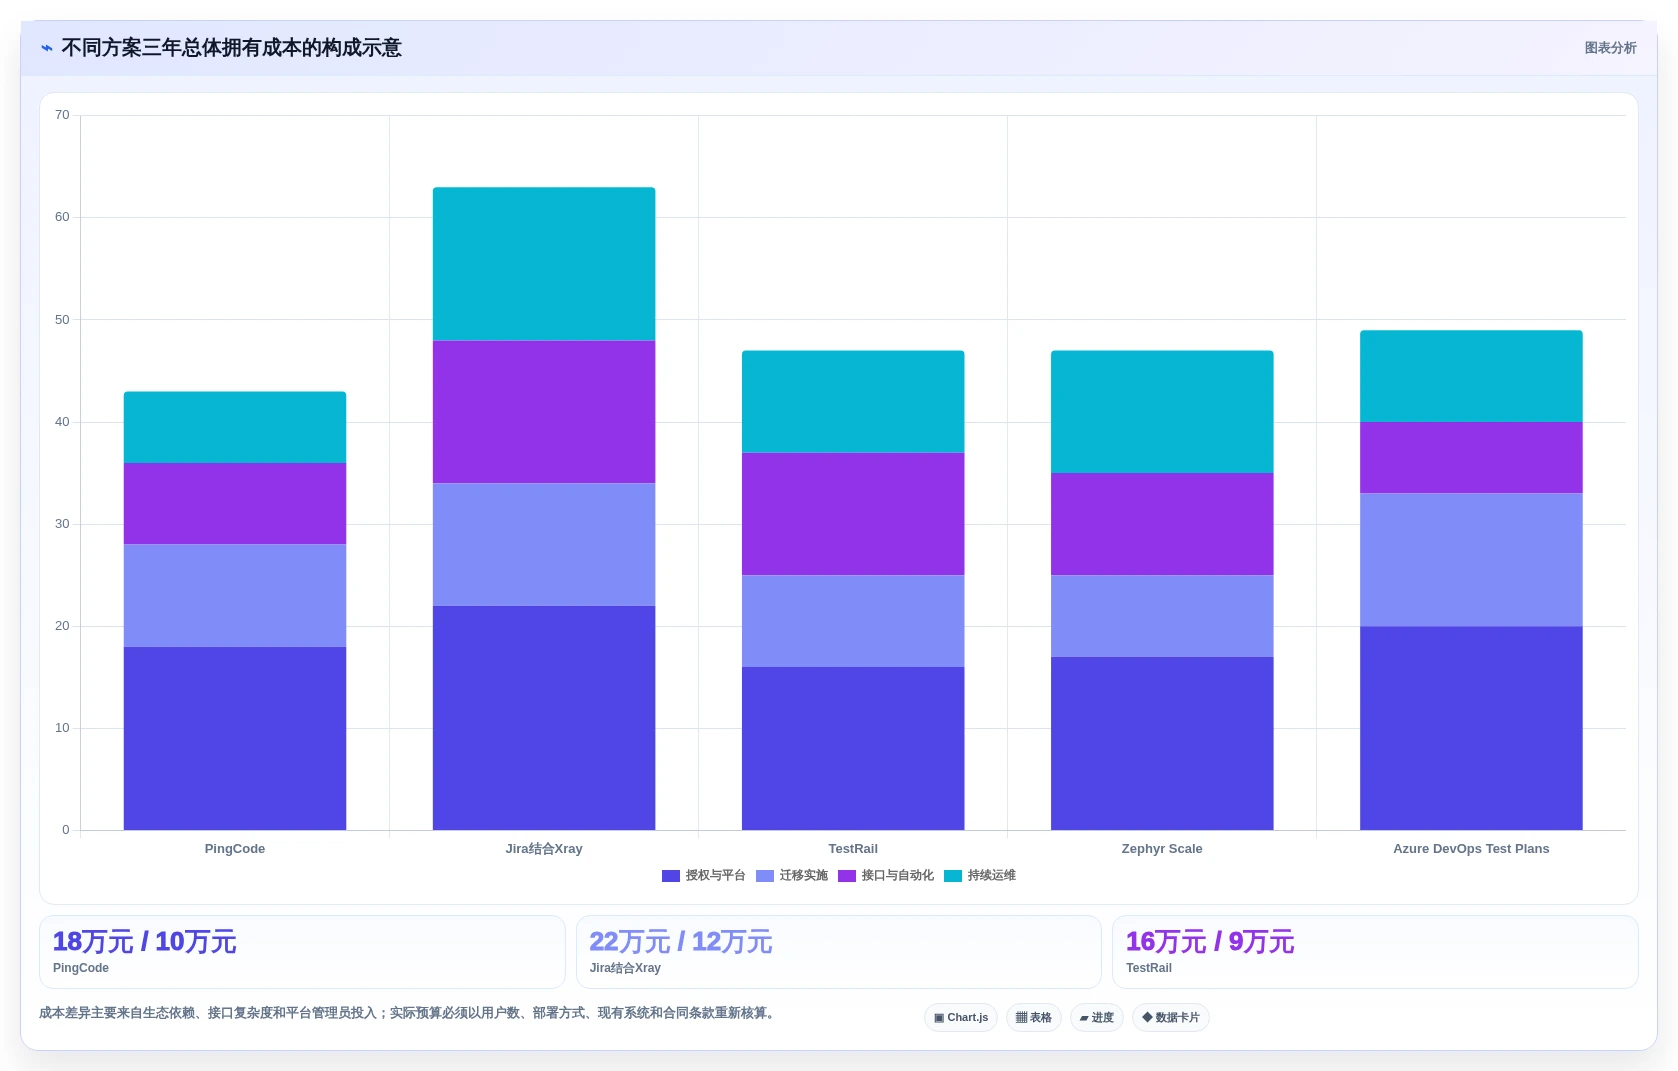
Task: Select Jira结合Xray's dark blue 授权与平台 segment
Action: coord(544,718)
